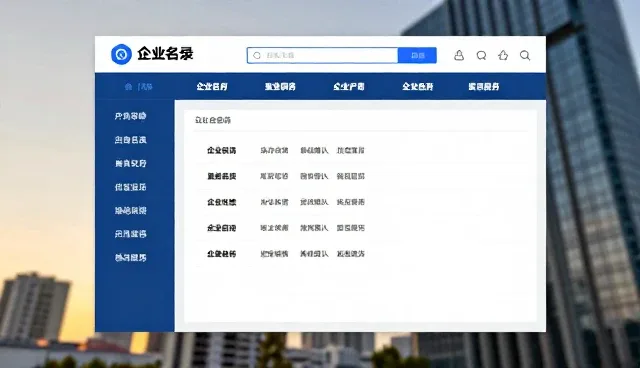Click the round blue 企业名录 logo icon
The image size is (640, 368).
click(x=121, y=54)
